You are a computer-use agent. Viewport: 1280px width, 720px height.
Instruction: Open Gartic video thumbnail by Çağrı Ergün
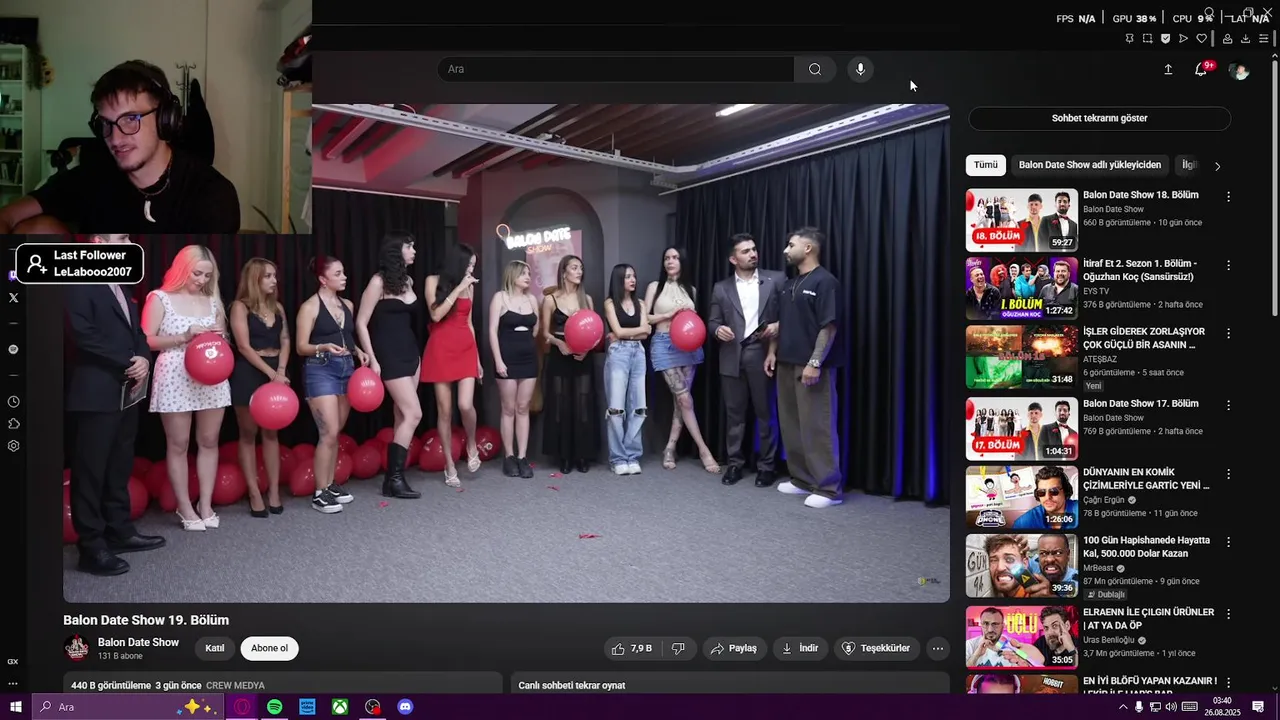tap(1021, 497)
